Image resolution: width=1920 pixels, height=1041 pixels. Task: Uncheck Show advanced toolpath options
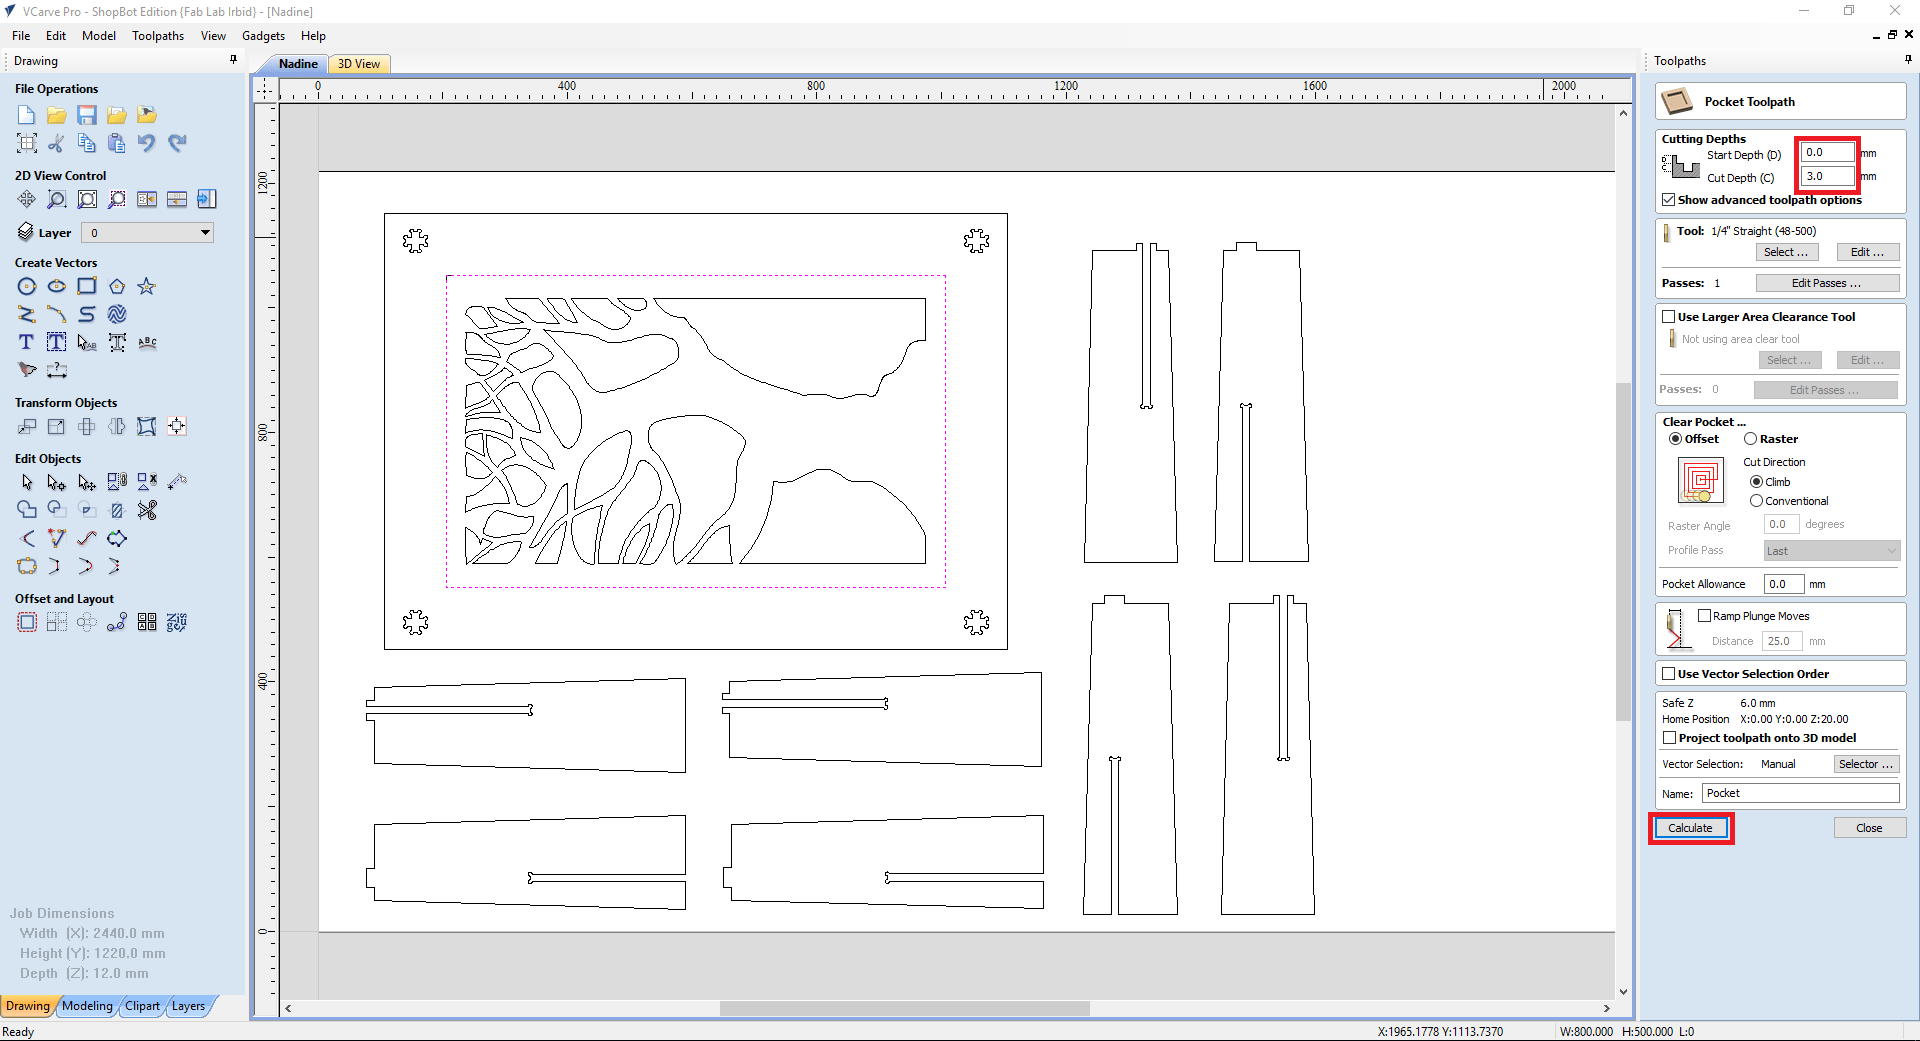pos(1668,200)
